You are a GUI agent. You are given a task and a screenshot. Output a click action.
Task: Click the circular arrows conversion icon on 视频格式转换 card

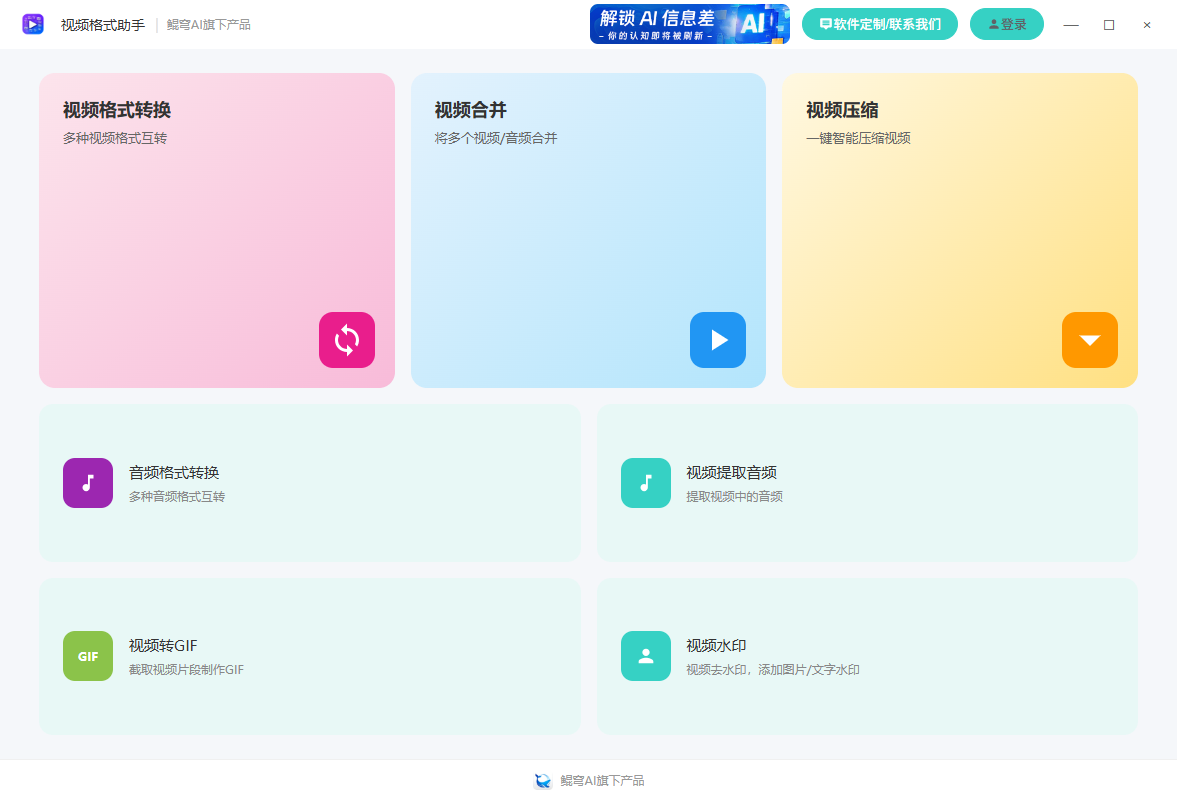(x=347, y=340)
